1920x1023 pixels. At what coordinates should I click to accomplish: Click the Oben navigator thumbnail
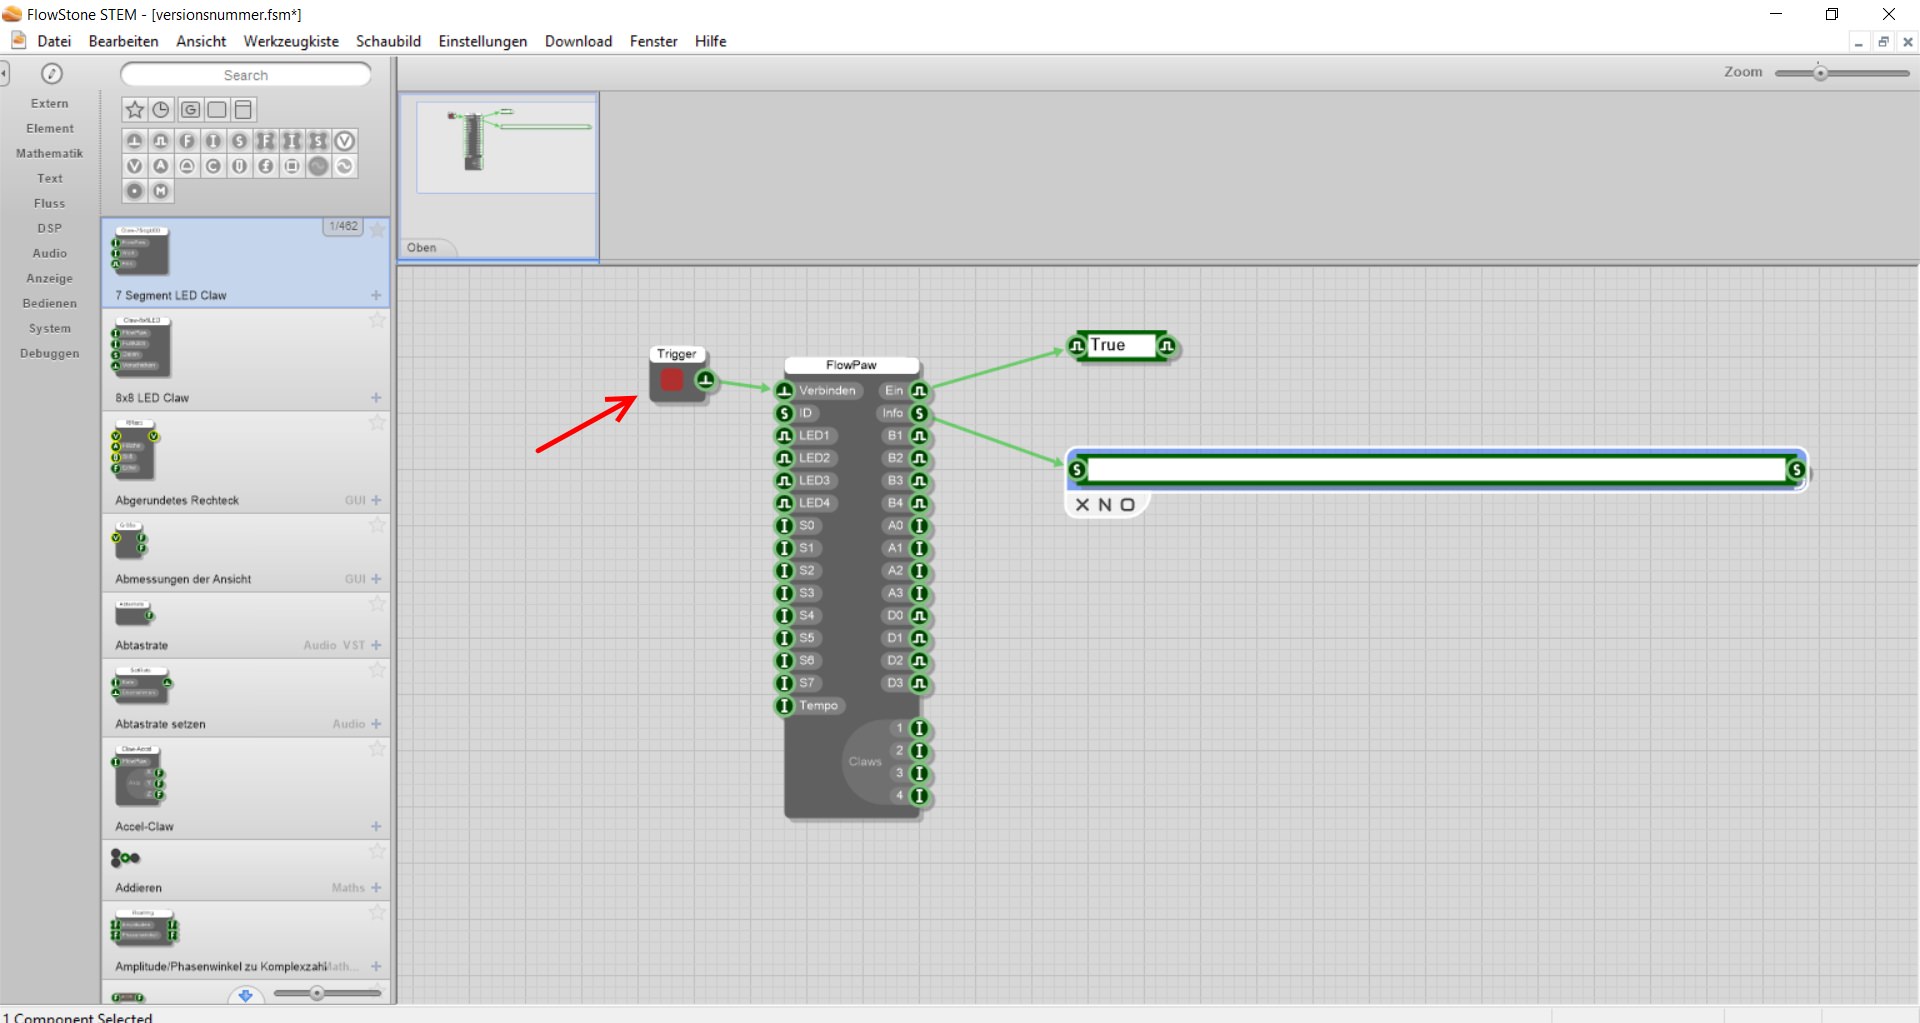pyautogui.click(x=498, y=177)
